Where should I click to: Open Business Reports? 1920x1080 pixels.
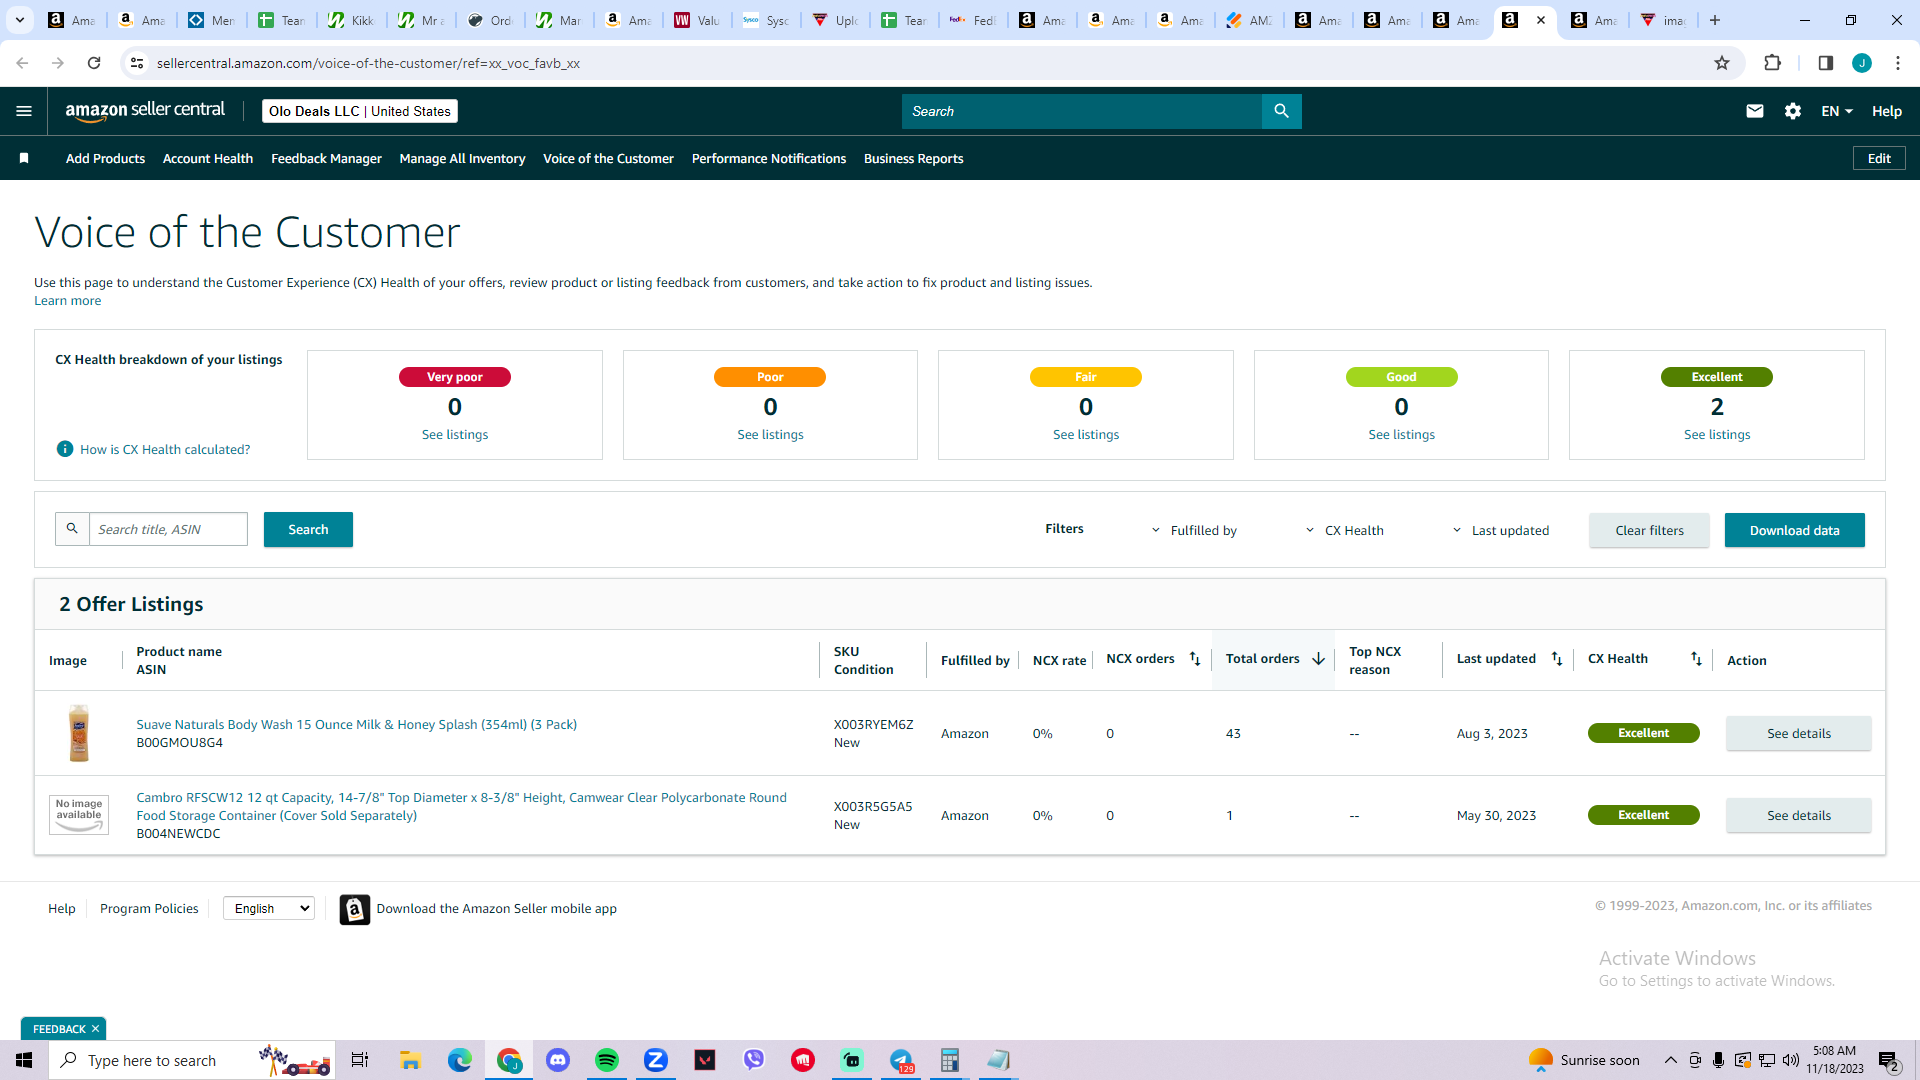(913, 158)
